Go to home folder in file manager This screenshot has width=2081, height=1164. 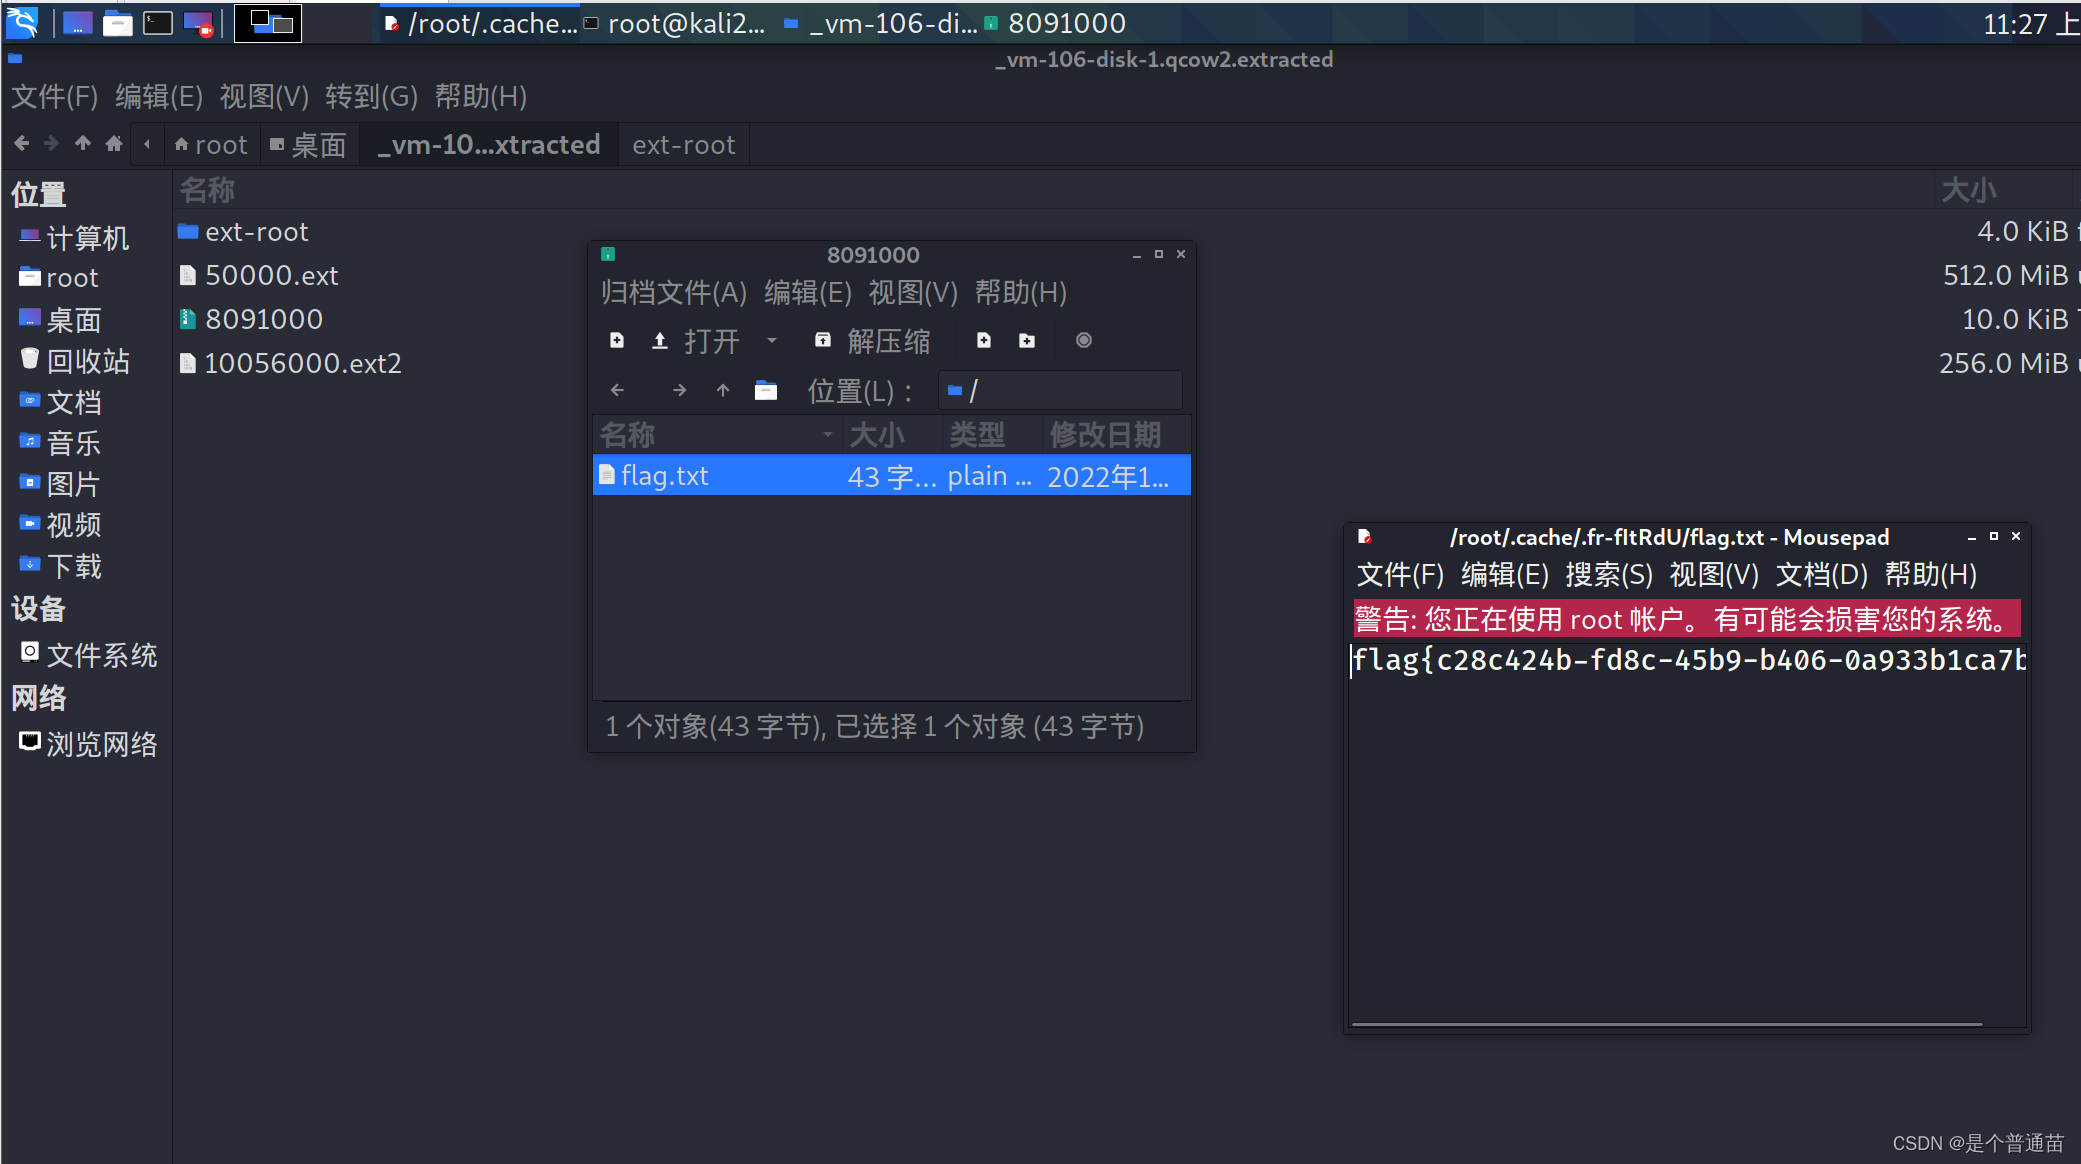click(x=114, y=144)
